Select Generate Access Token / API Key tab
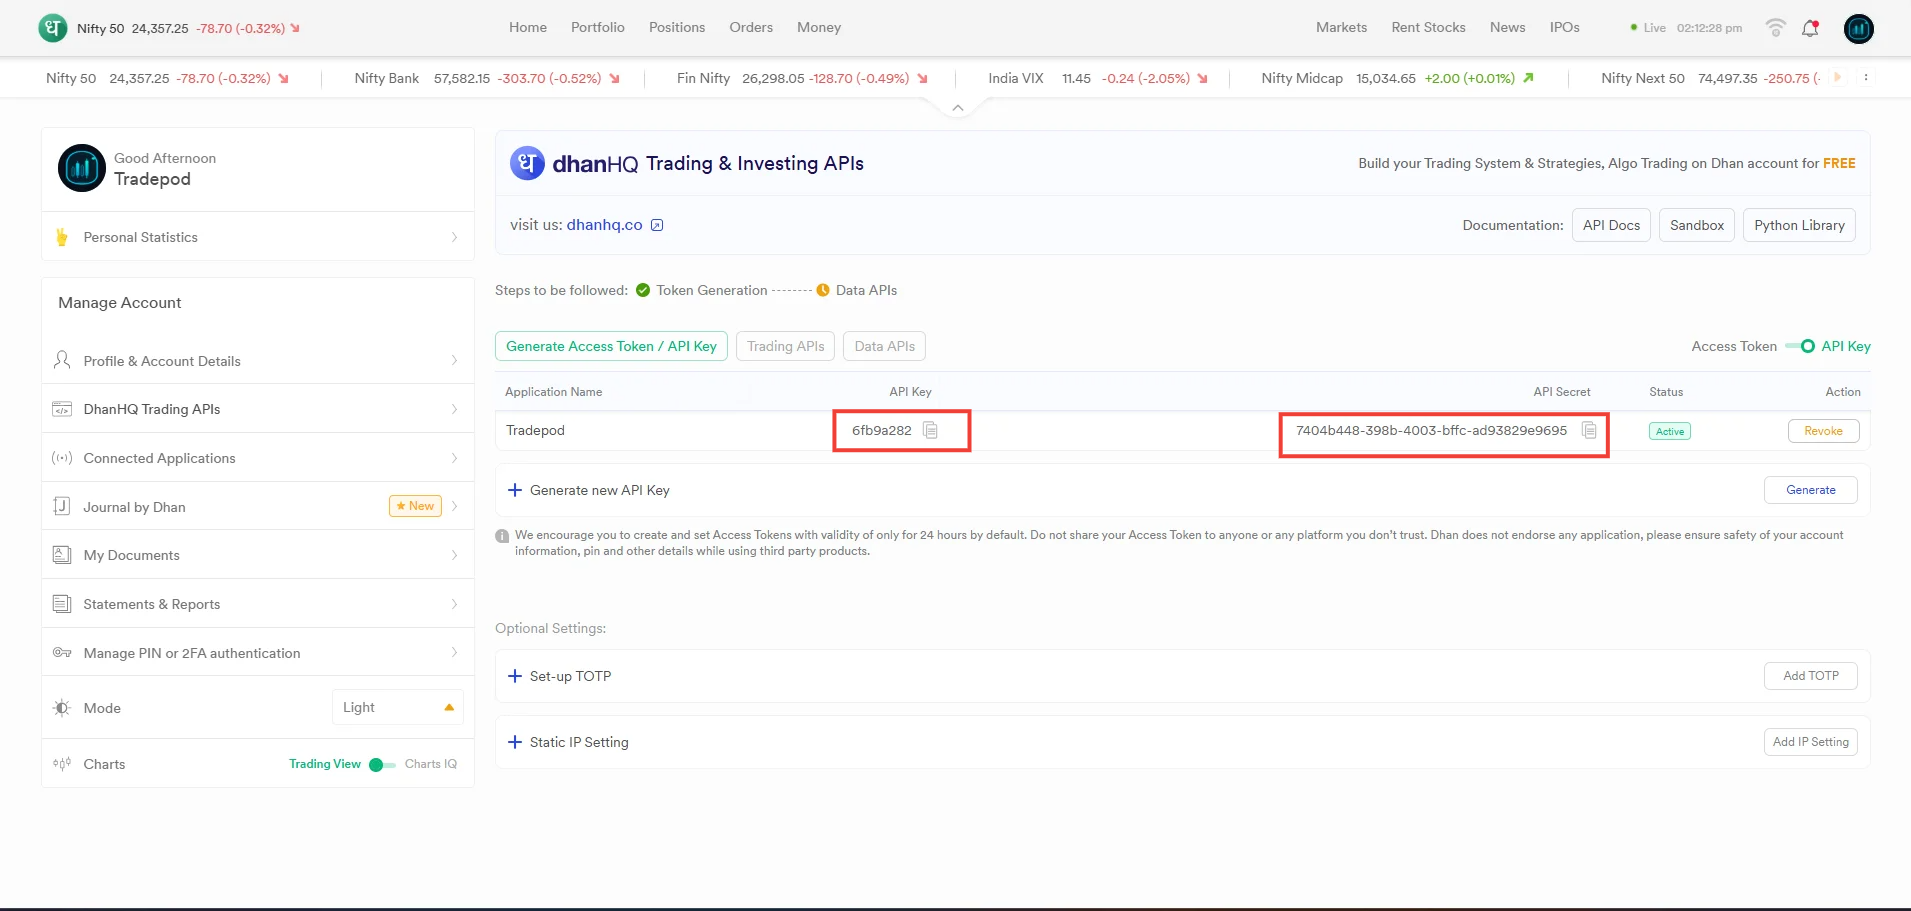 [611, 346]
